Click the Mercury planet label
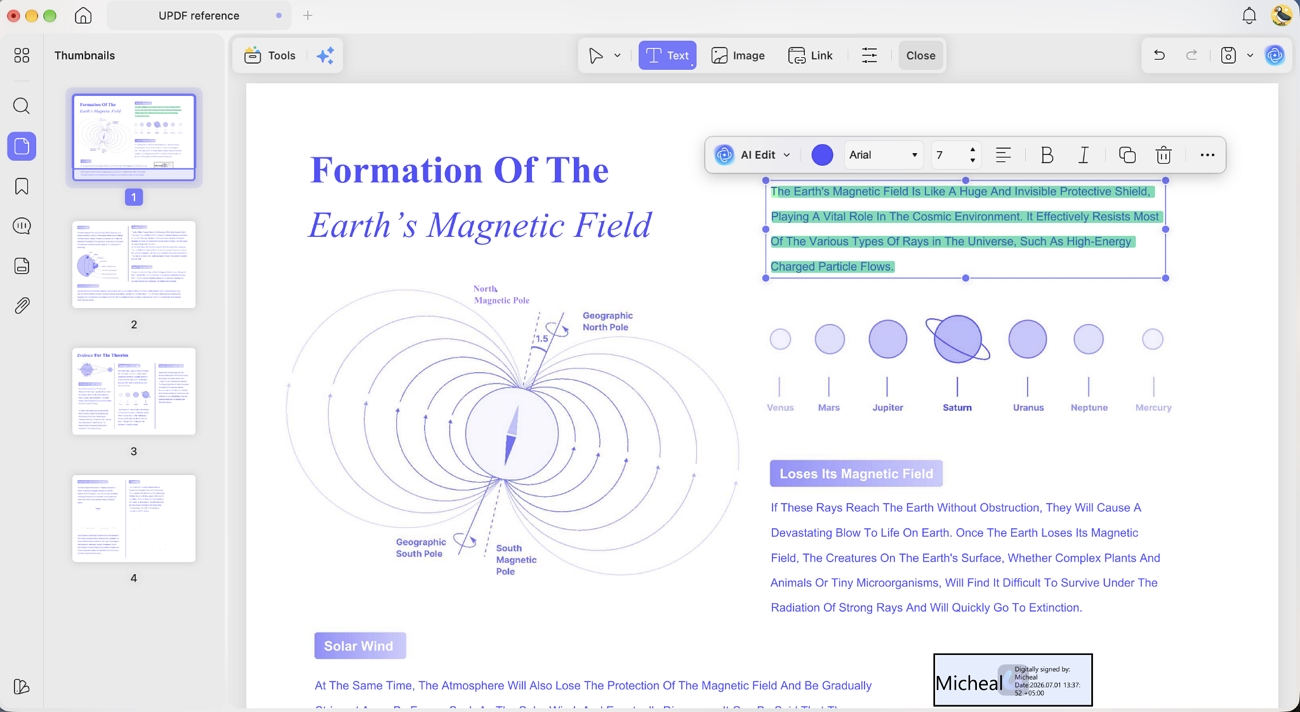The width and height of the screenshot is (1300, 712). tap(1153, 408)
